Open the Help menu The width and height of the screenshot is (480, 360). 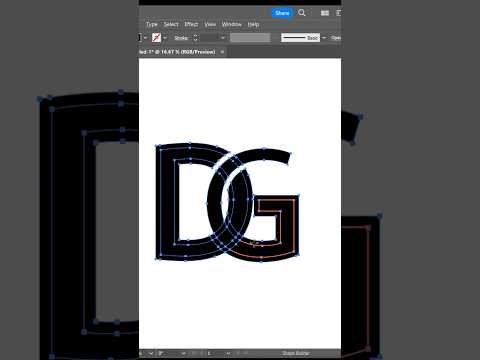pyautogui.click(x=253, y=24)
